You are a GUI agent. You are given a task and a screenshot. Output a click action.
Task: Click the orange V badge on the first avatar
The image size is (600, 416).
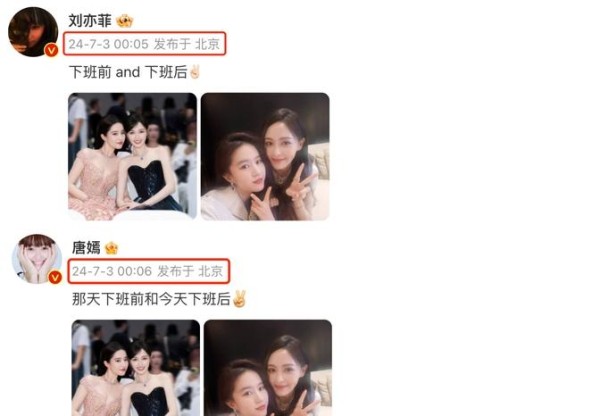(x=51, y=50)
